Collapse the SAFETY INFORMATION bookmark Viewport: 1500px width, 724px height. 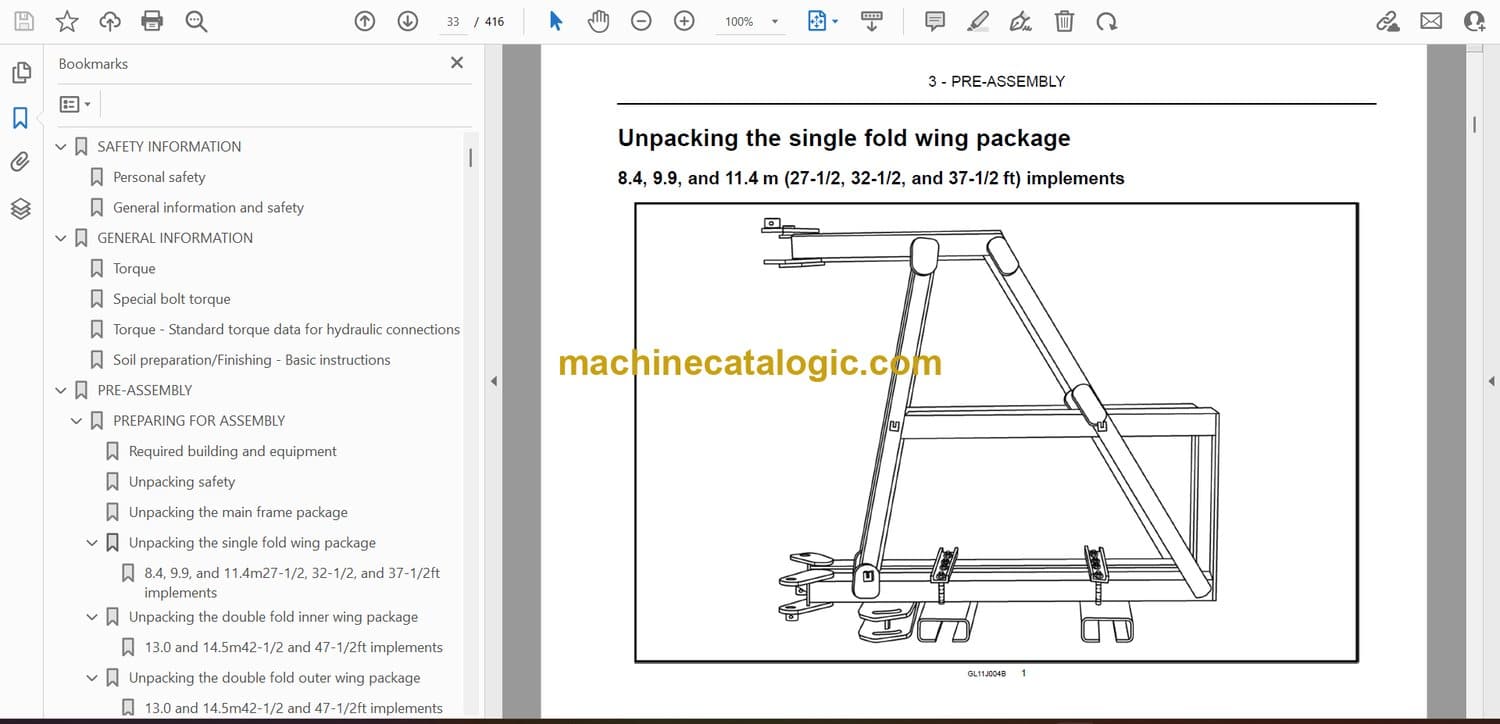click(62, 147)
